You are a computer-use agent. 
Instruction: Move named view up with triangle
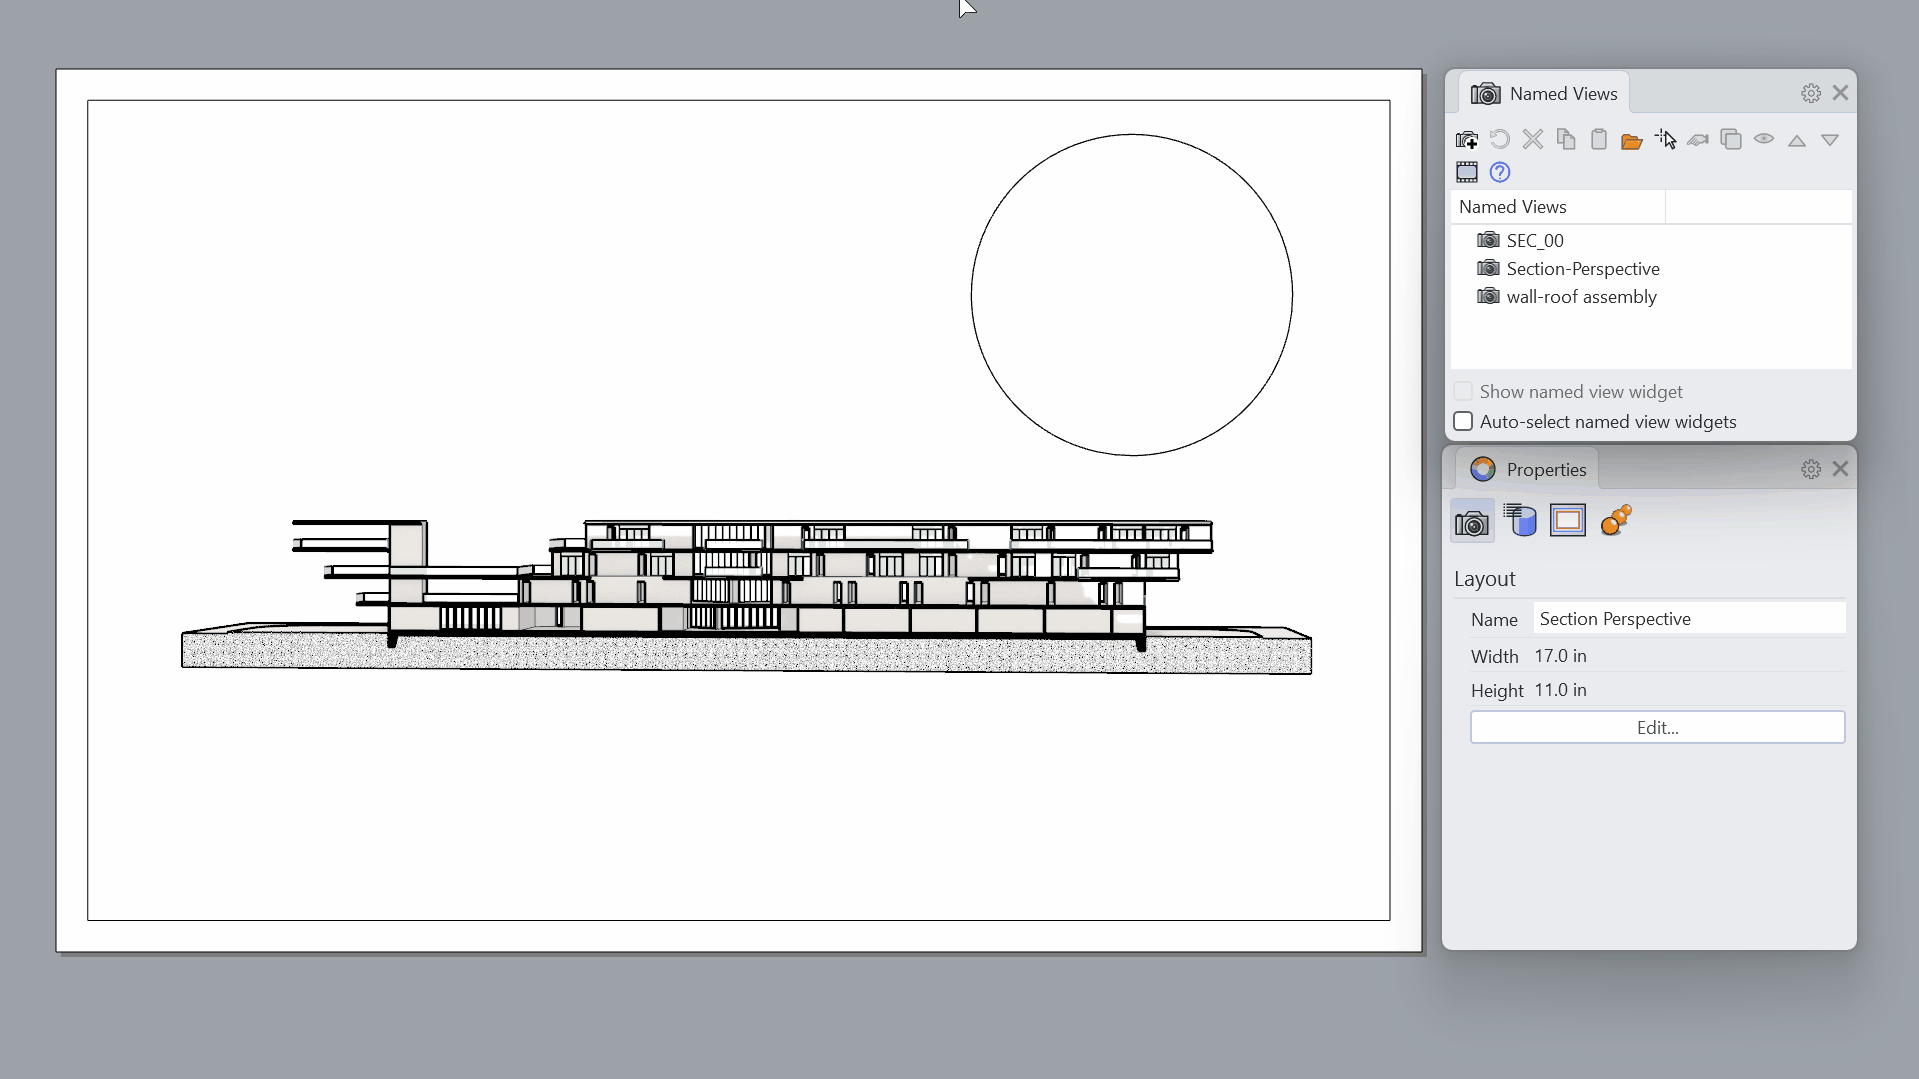pyautogui.click(x=1797, y=140)
